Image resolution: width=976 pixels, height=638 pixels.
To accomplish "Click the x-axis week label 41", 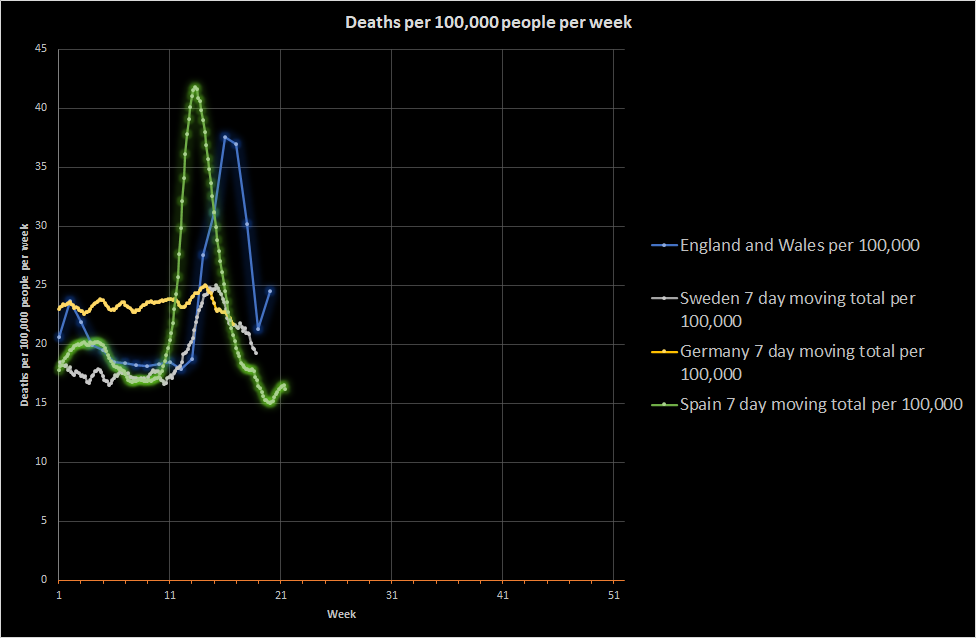I will (x=503, y=596).
